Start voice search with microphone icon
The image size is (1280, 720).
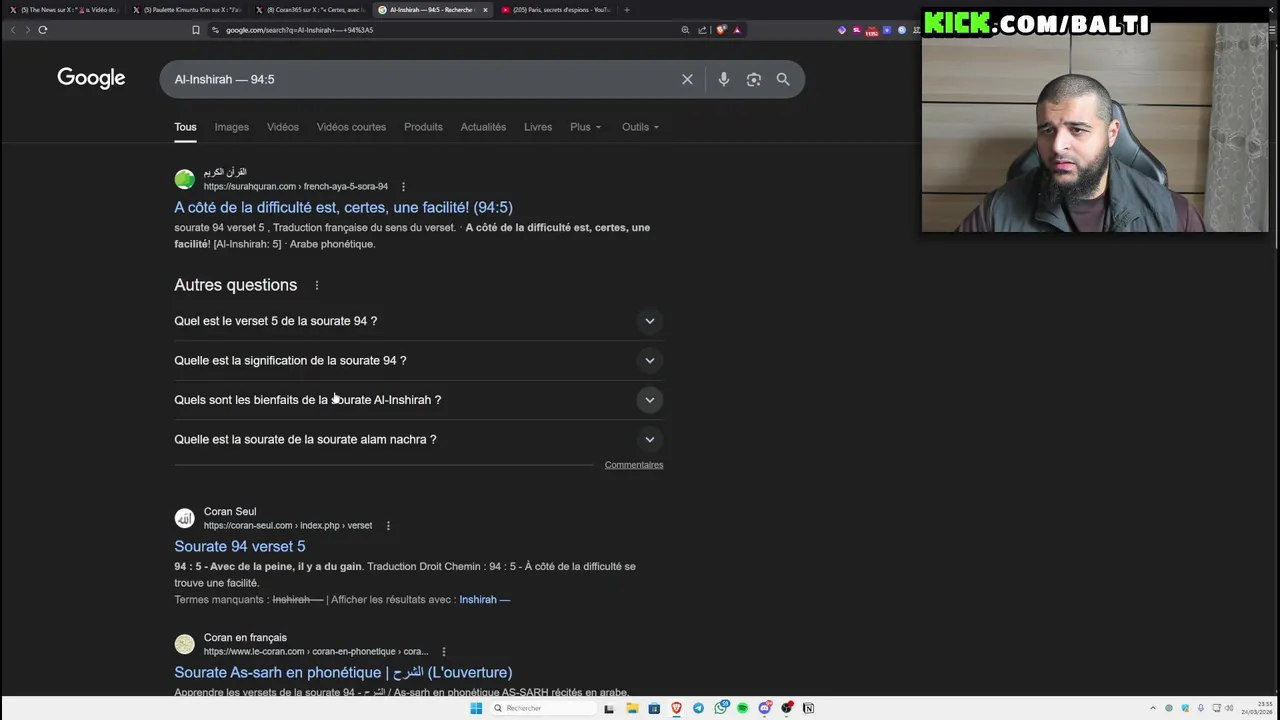click(x=723, y=79)
